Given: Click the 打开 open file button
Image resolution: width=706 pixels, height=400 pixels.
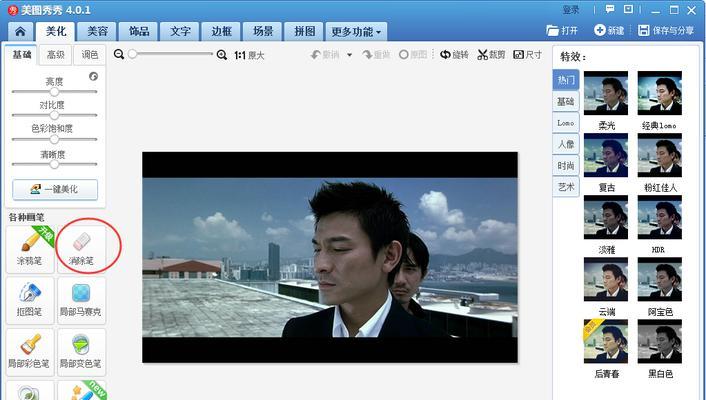Looking at the screenshot, I should pyautogui.click(x=562, y=30).
